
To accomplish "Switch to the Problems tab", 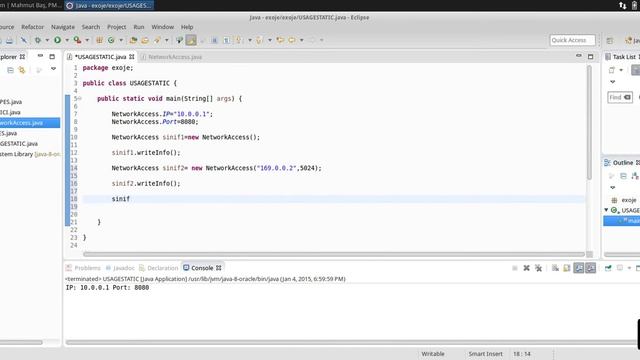I will 83,268.
